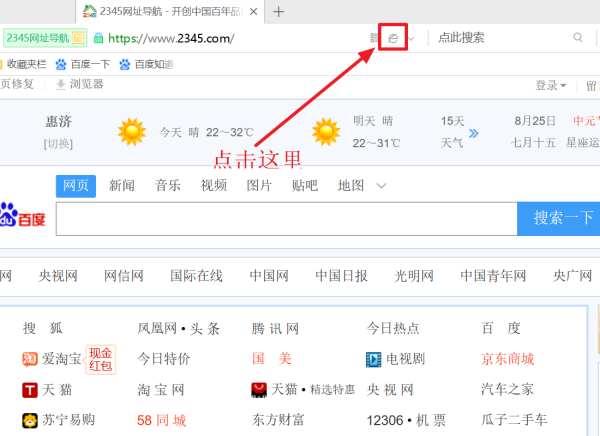Click the 浏览器 download link
This screenshot has height=436, width=600.
click(80, 84)
